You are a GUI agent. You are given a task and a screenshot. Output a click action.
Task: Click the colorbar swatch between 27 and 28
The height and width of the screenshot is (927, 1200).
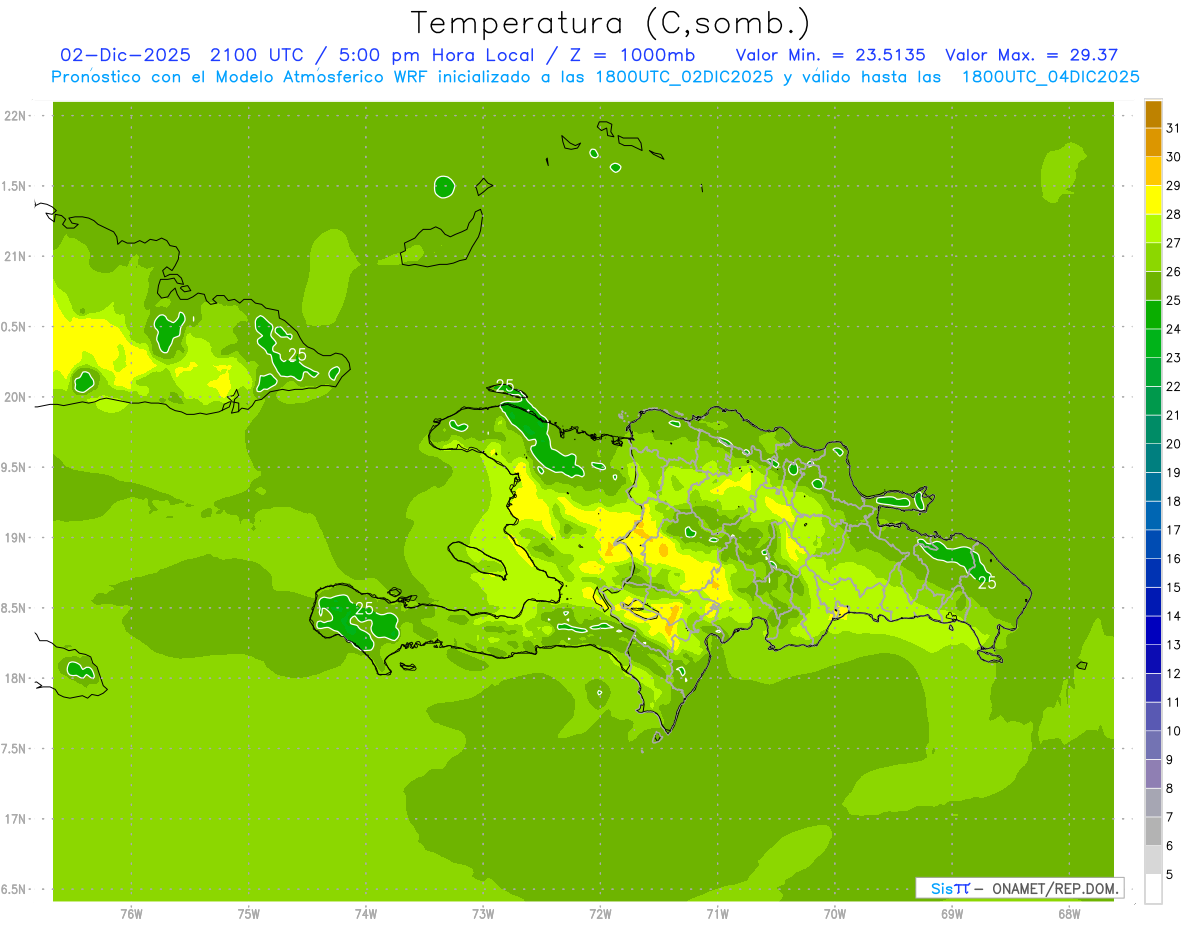pyautogui.click(x=1153, y=229)
